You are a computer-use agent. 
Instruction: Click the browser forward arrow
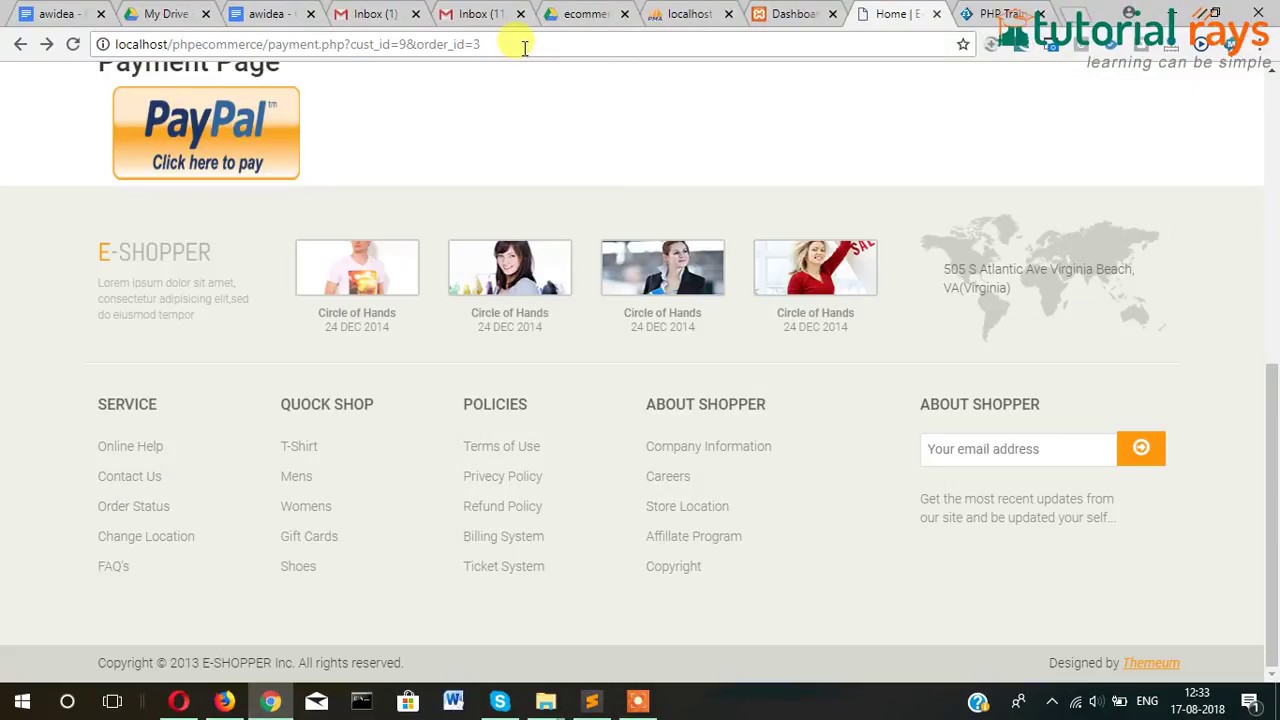pyautogui.click(x=46, y=44)
